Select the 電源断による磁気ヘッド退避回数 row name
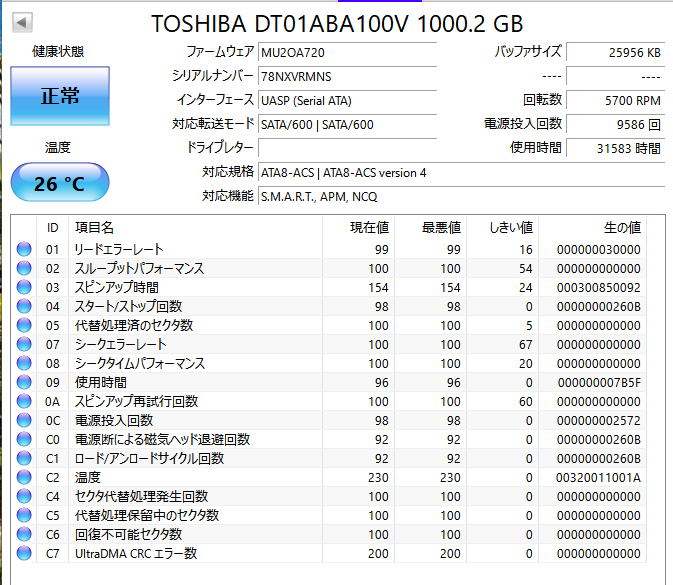Viewport: 673px width, 585px height. tap(162, 440)
